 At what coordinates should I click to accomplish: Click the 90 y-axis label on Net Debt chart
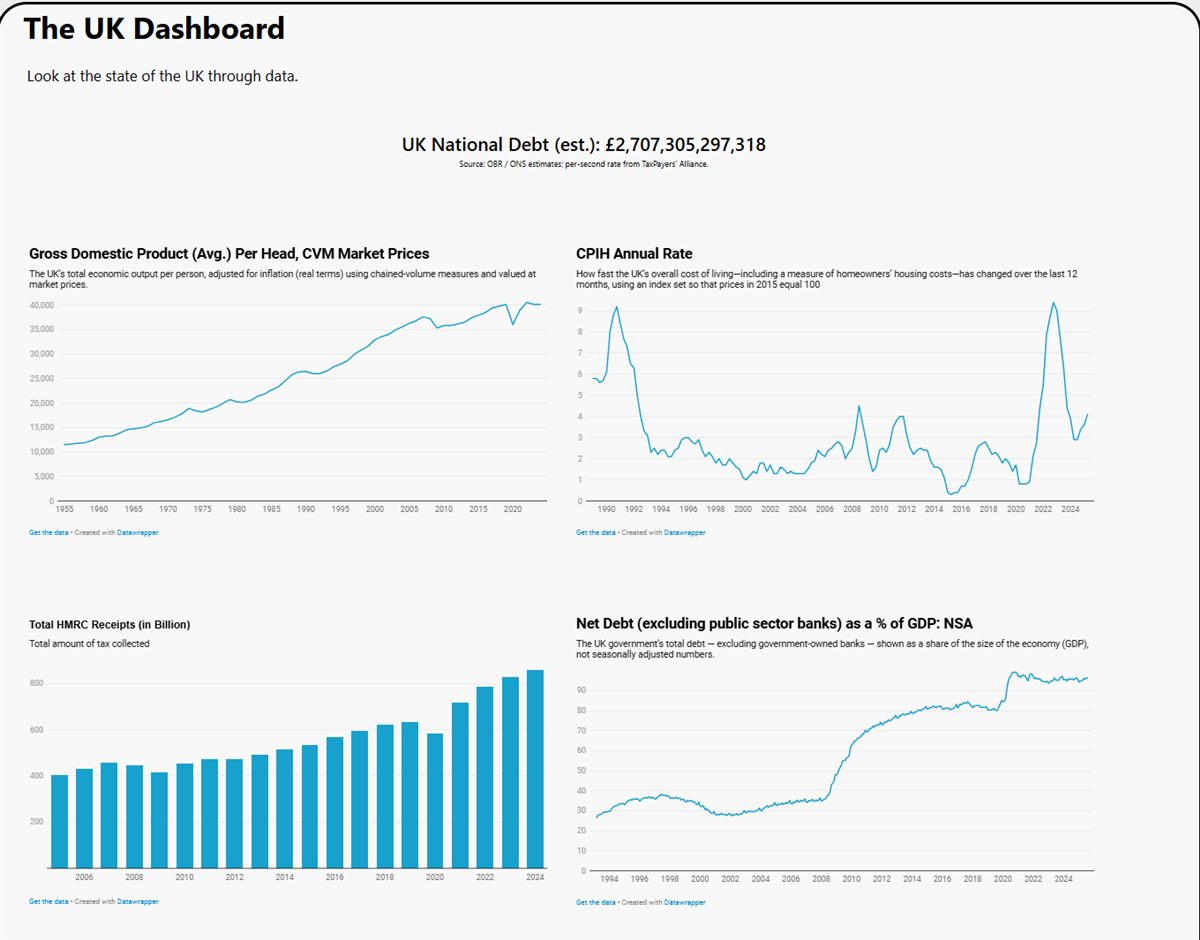(x=581, y=691)
